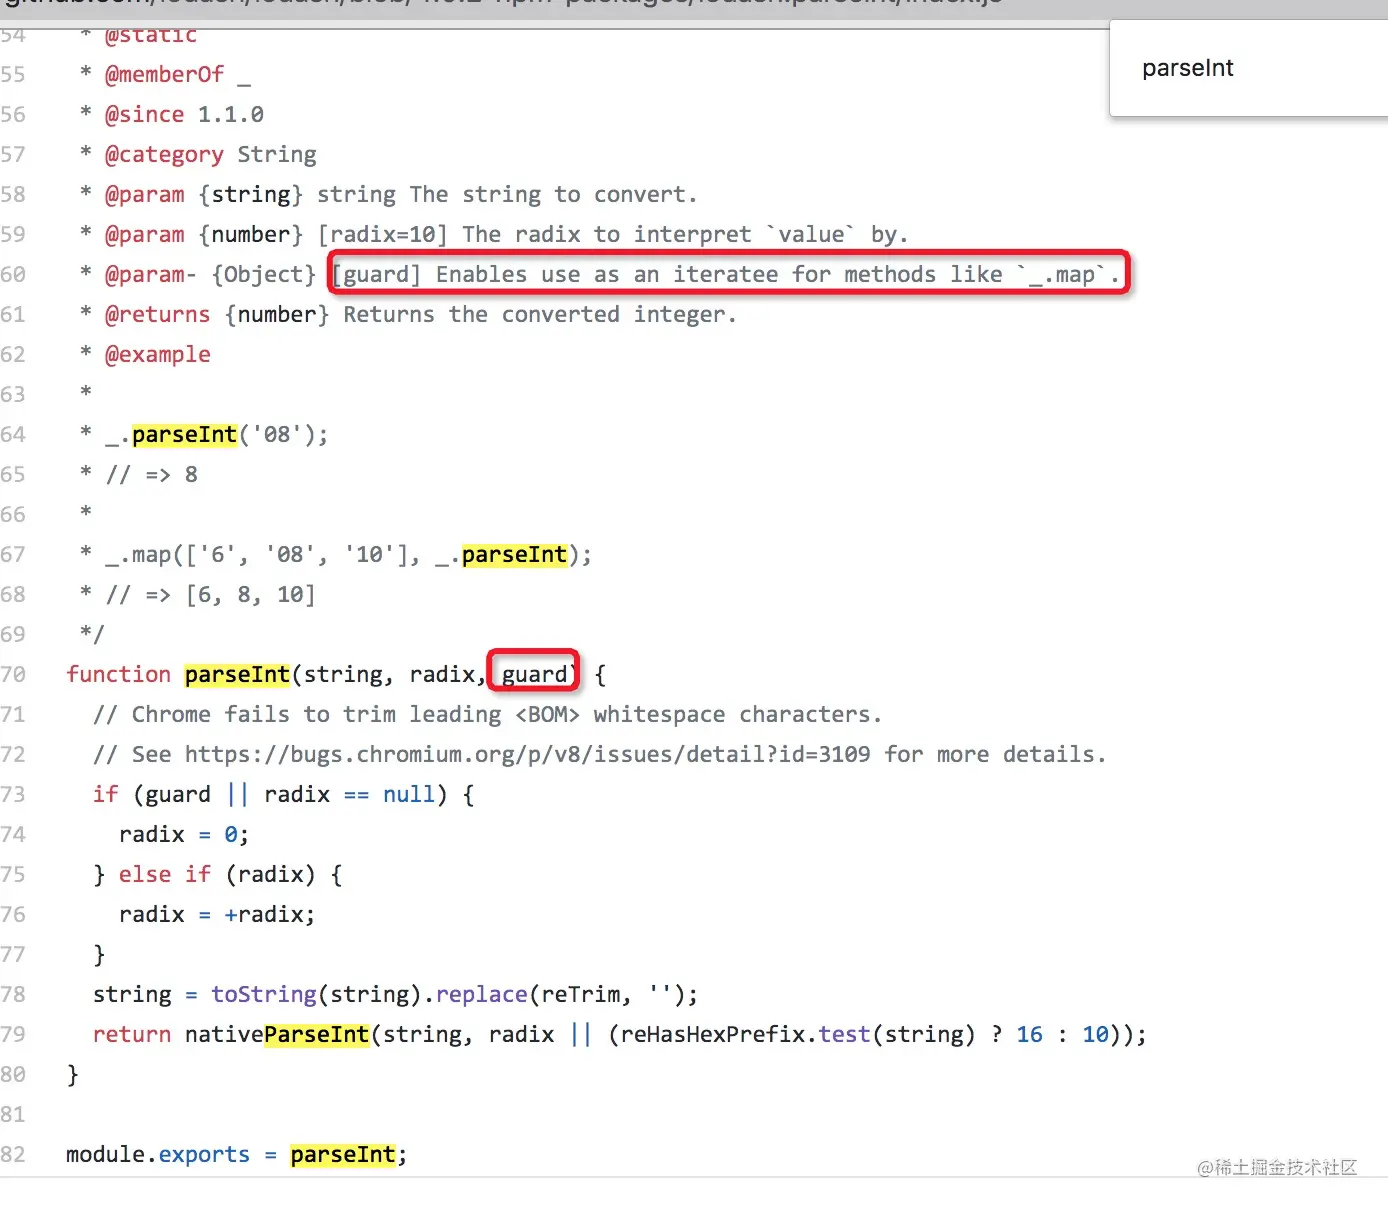Click parseInt in the module.exports line
1388x1208 pixels.
point(343,1154)
